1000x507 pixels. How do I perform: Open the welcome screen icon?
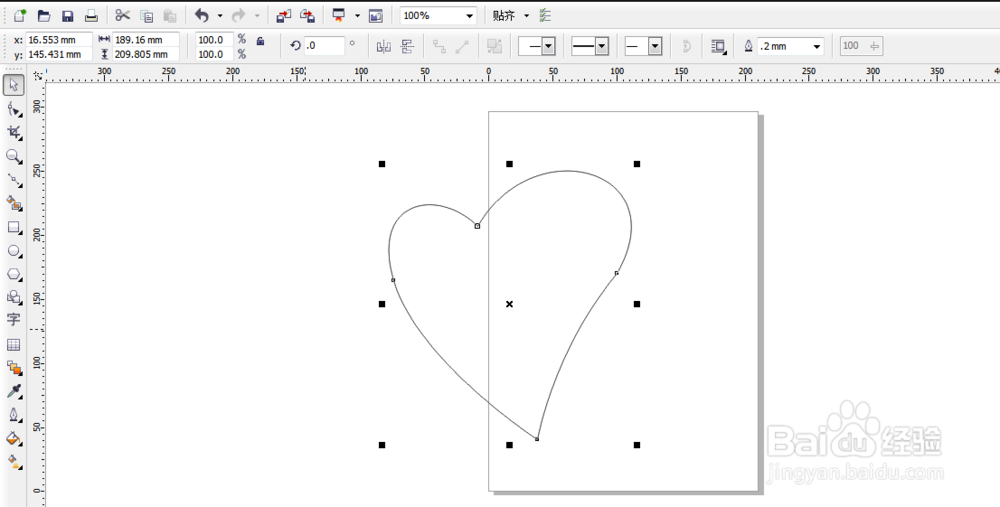click(376, 16)
